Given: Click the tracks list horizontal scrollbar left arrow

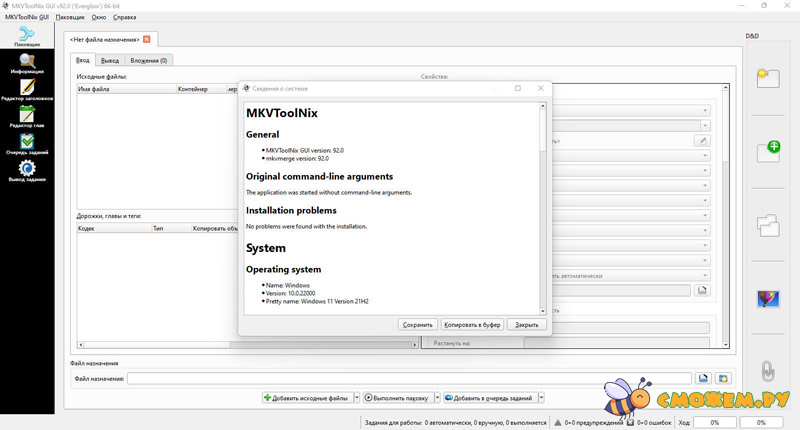Looking at the screenshot, I should (x=81, y=345).
